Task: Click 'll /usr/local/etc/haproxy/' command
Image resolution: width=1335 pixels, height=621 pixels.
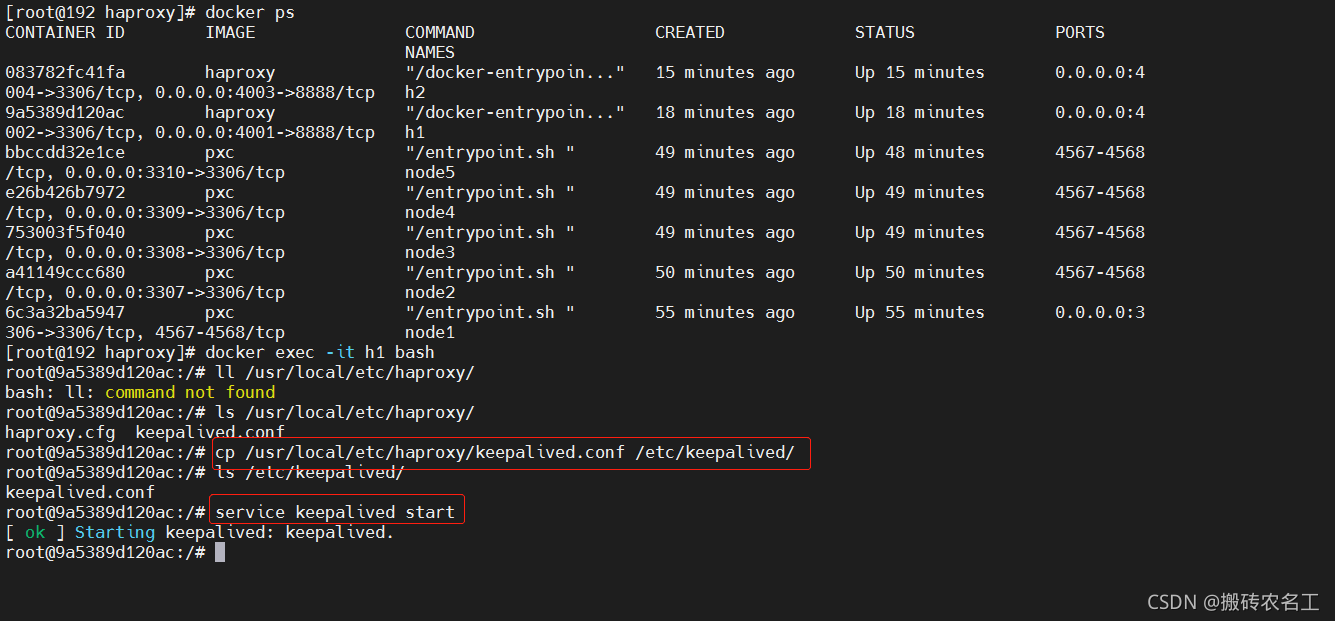Action: tap(345, 372)
